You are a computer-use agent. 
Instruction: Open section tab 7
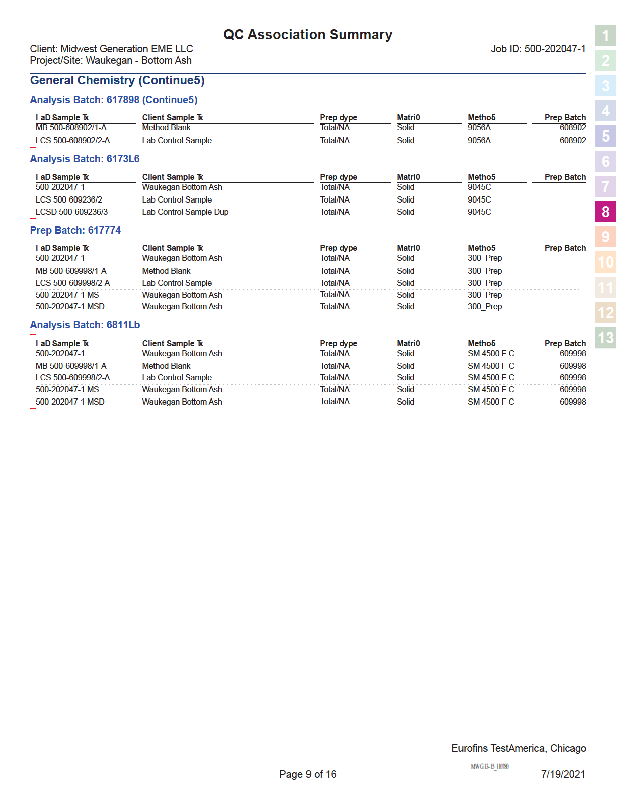click(x=605, y=186)
